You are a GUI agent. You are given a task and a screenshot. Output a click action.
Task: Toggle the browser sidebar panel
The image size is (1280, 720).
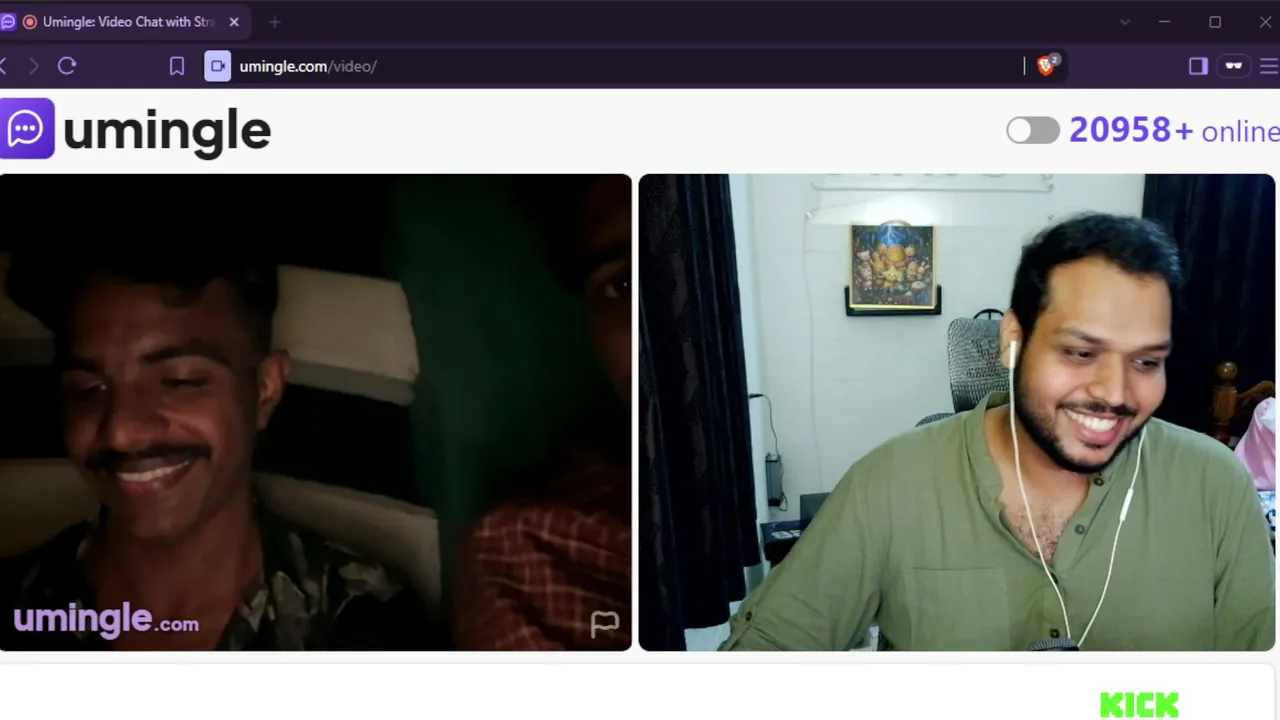coord(1198,66)
